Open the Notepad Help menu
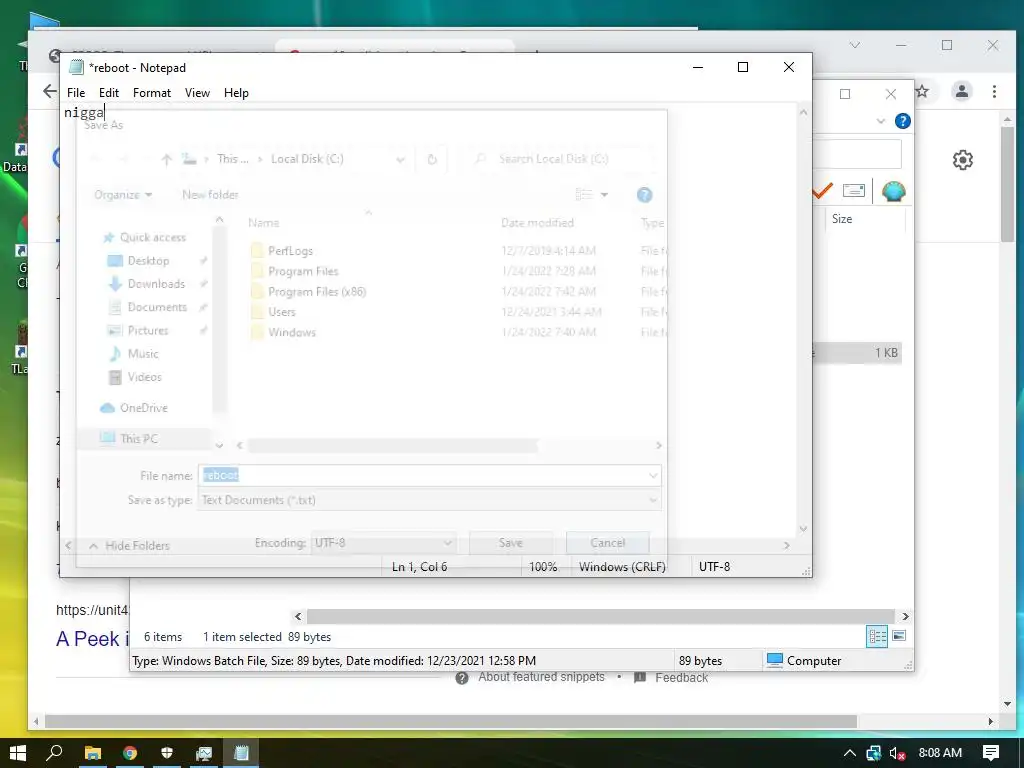 tap(236, 93)
